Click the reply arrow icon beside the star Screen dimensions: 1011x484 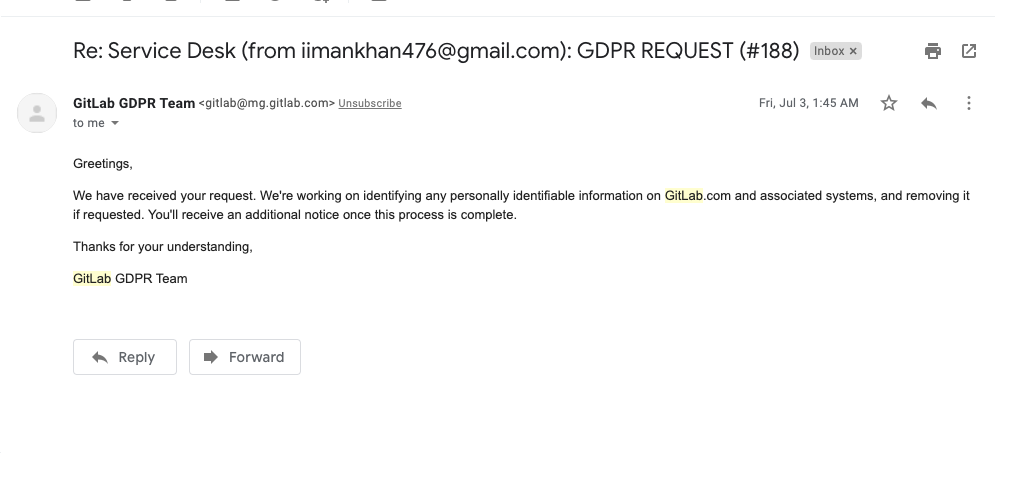point(929,103)
